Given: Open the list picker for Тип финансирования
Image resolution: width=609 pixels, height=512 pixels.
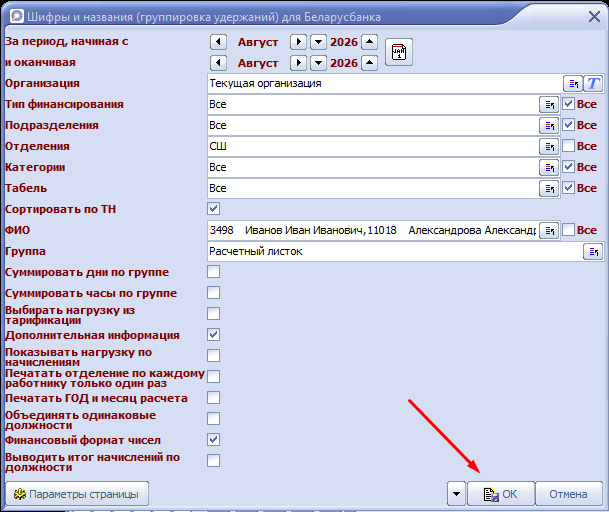Looking at the screenshot, I should tap(549, 104).
